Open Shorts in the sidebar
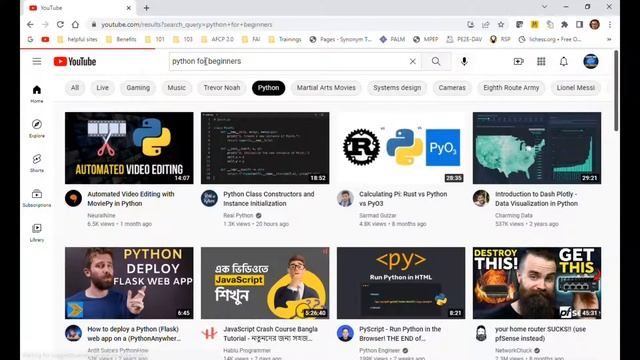 [37, 163]
